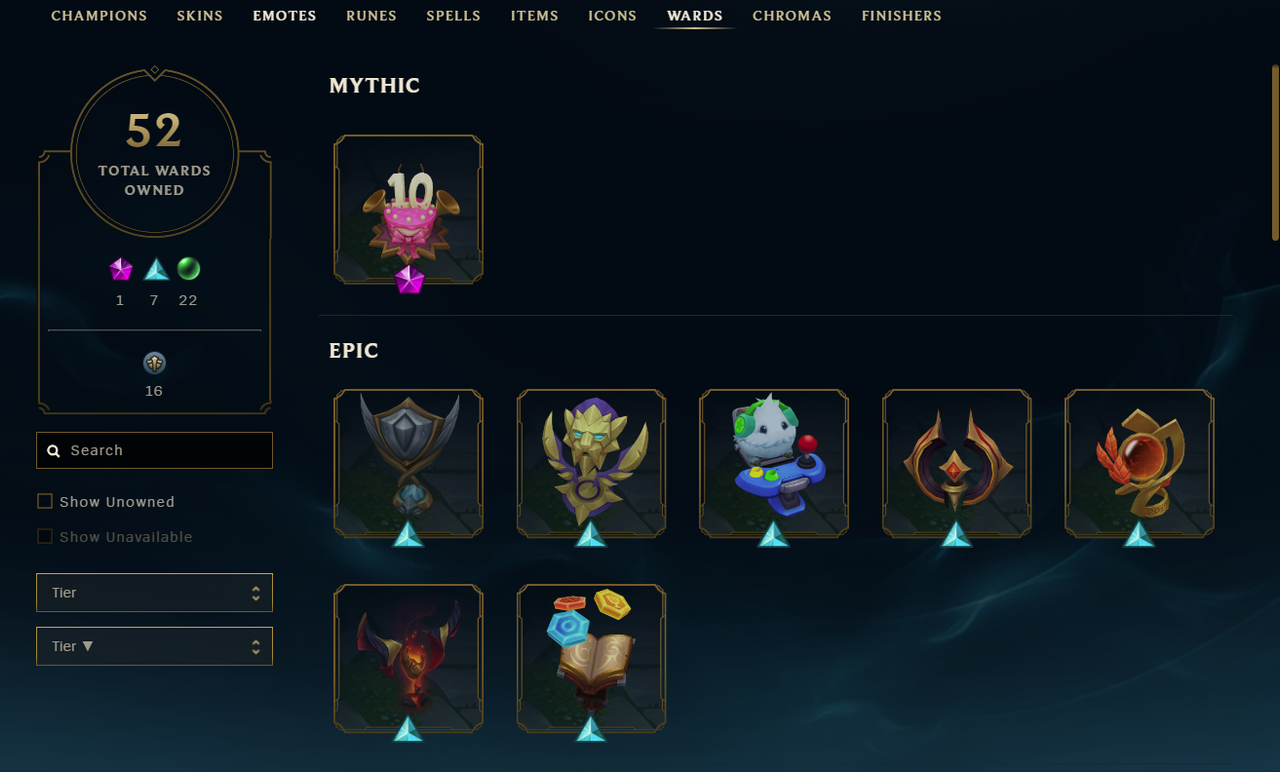
Task: Select the red crescent ring ward
Action: point(957,463)
